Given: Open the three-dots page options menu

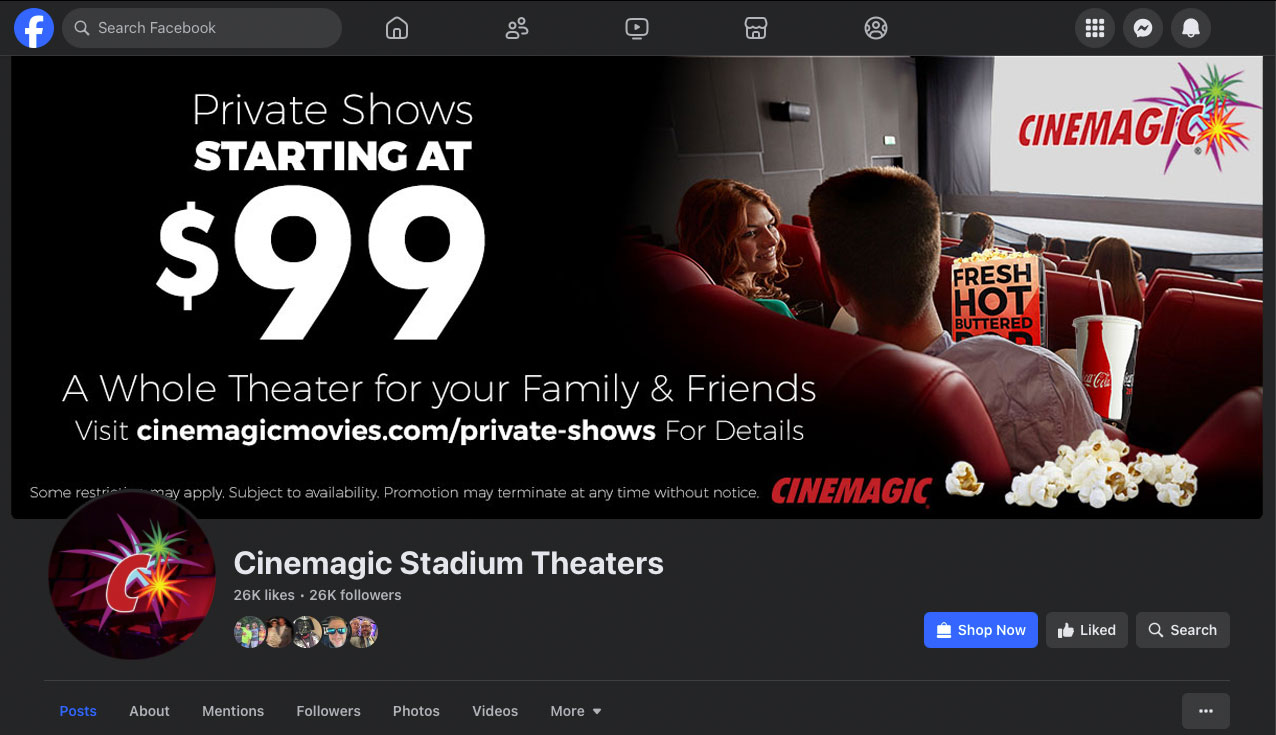Looking at the screenshot, I should [1206, 711].
